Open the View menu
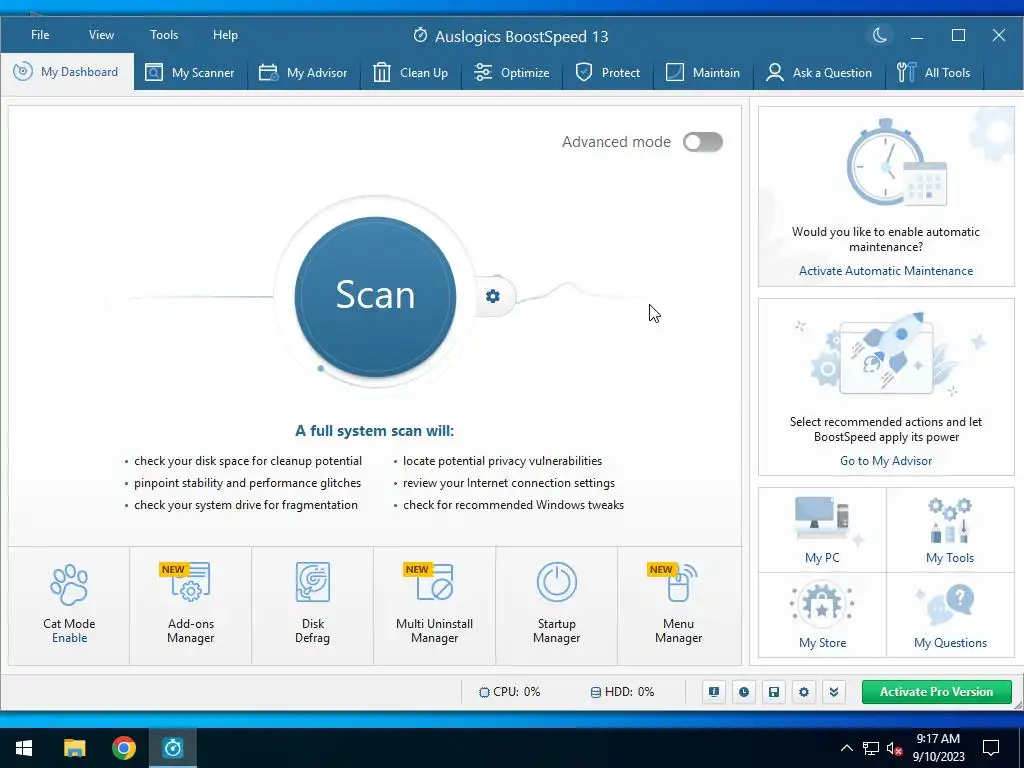The image size is (1024, 768). click(x=101, y=35)
